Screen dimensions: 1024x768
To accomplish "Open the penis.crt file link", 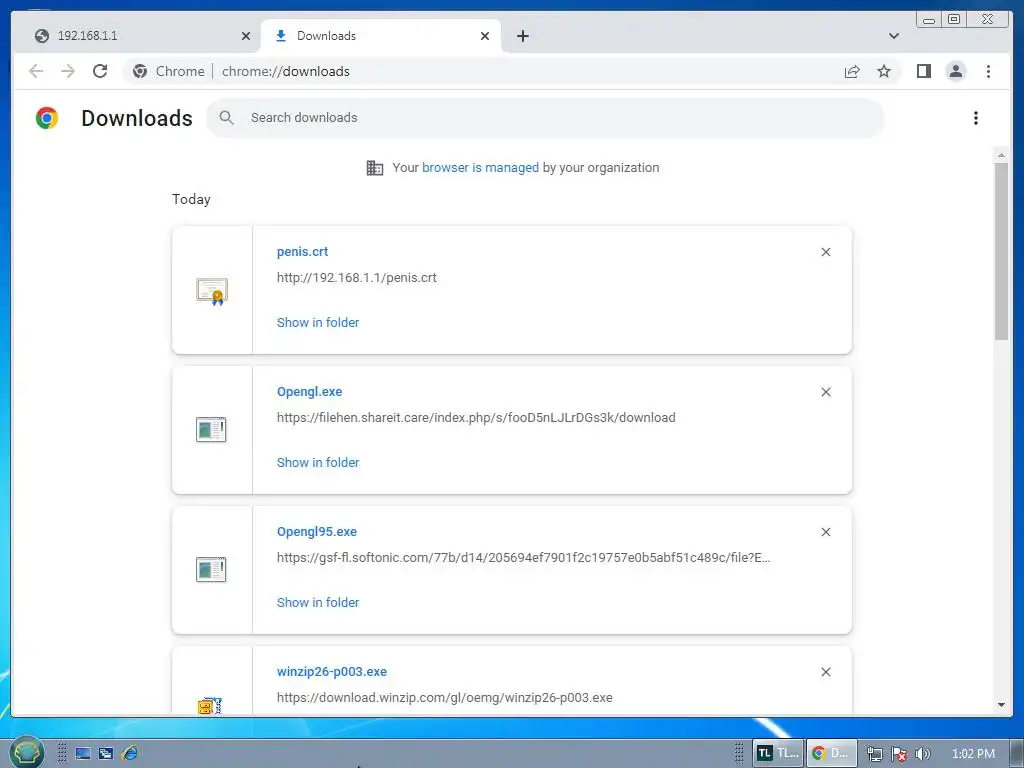I will pos(302,251).
